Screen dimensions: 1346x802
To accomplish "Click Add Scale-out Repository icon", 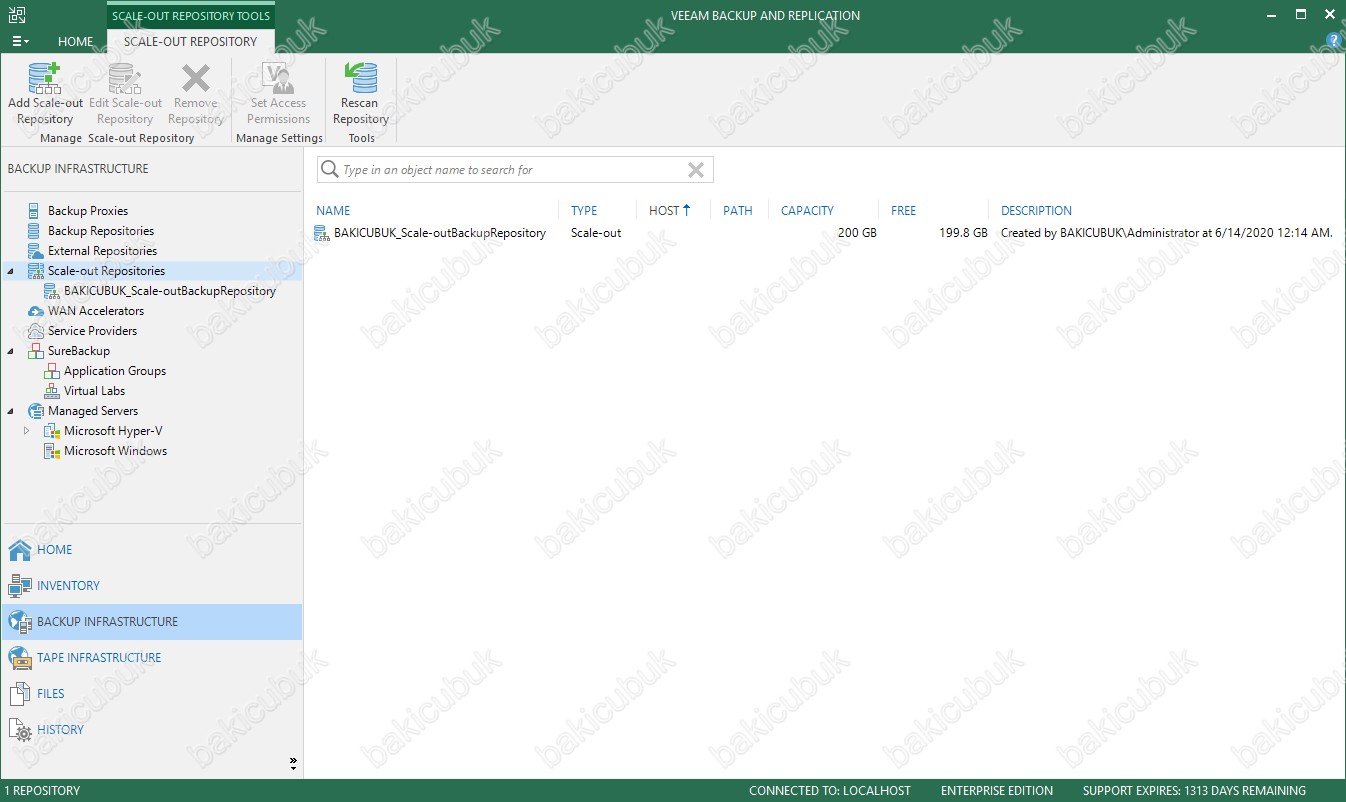I will coord(45,80).
